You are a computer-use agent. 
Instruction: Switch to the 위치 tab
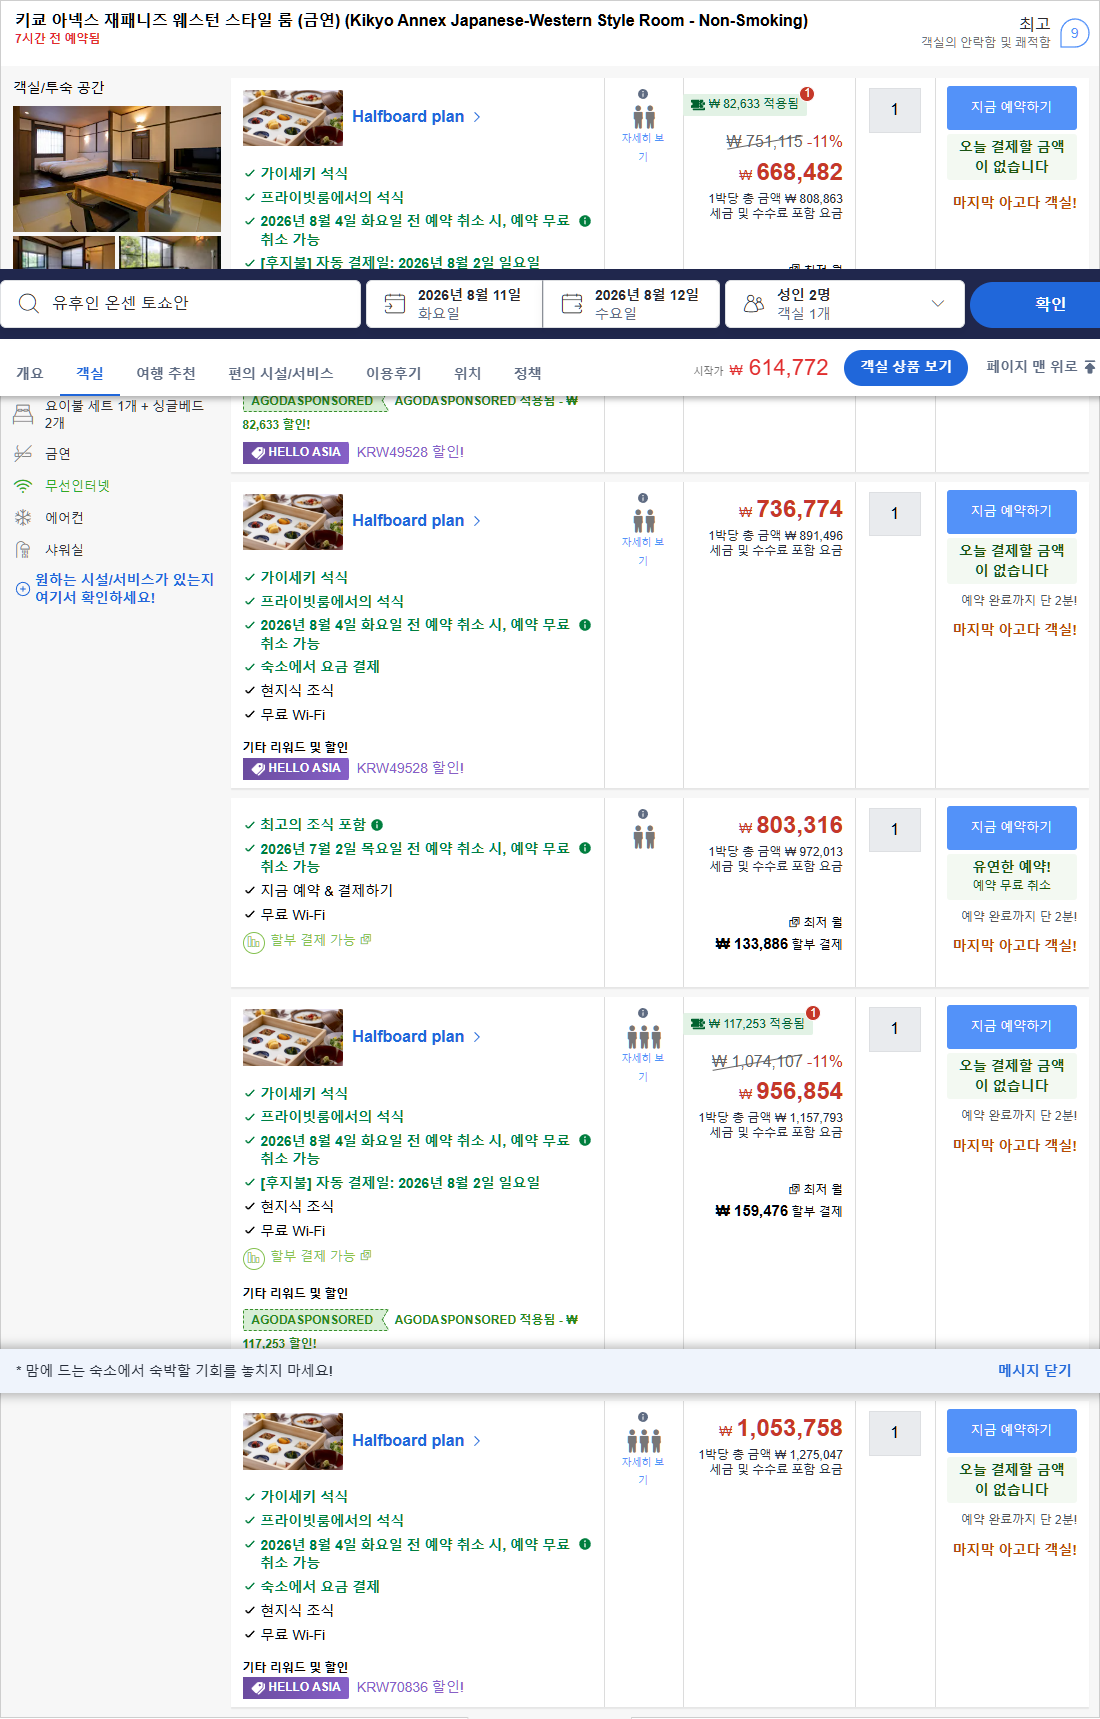468,373
